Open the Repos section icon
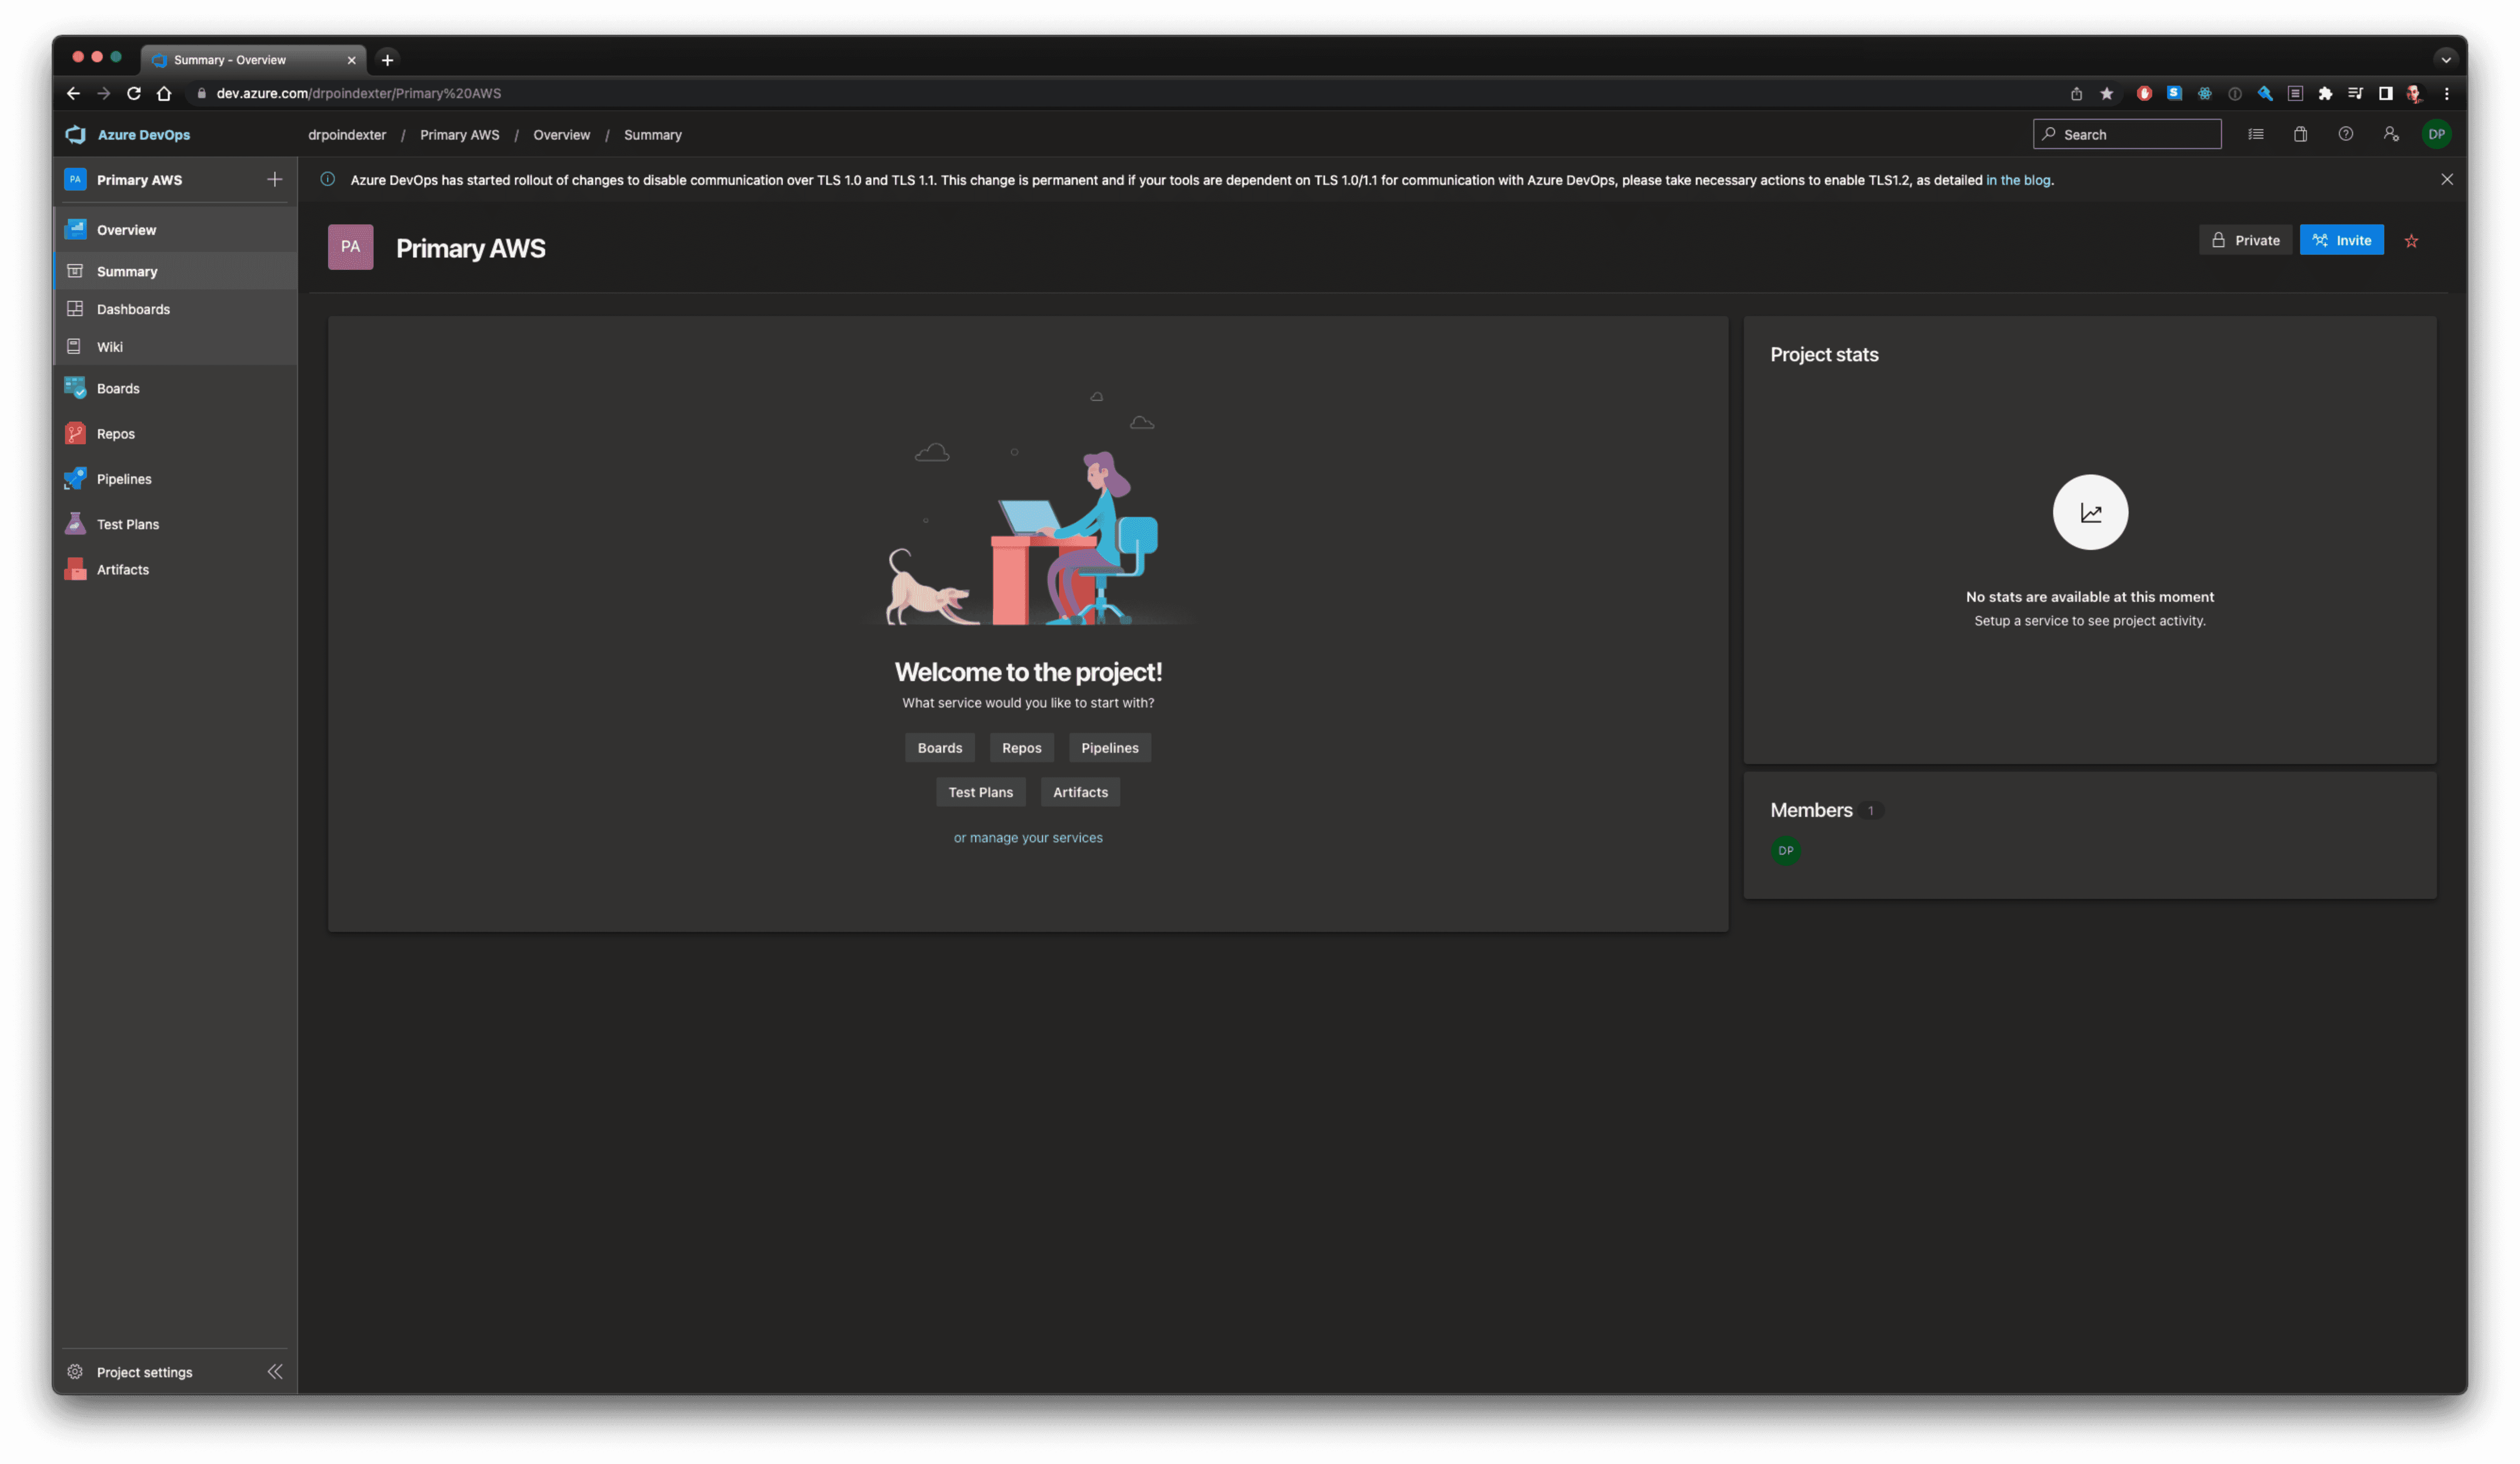Viewport: 2520px width, 1464px height. pos(75,433)
